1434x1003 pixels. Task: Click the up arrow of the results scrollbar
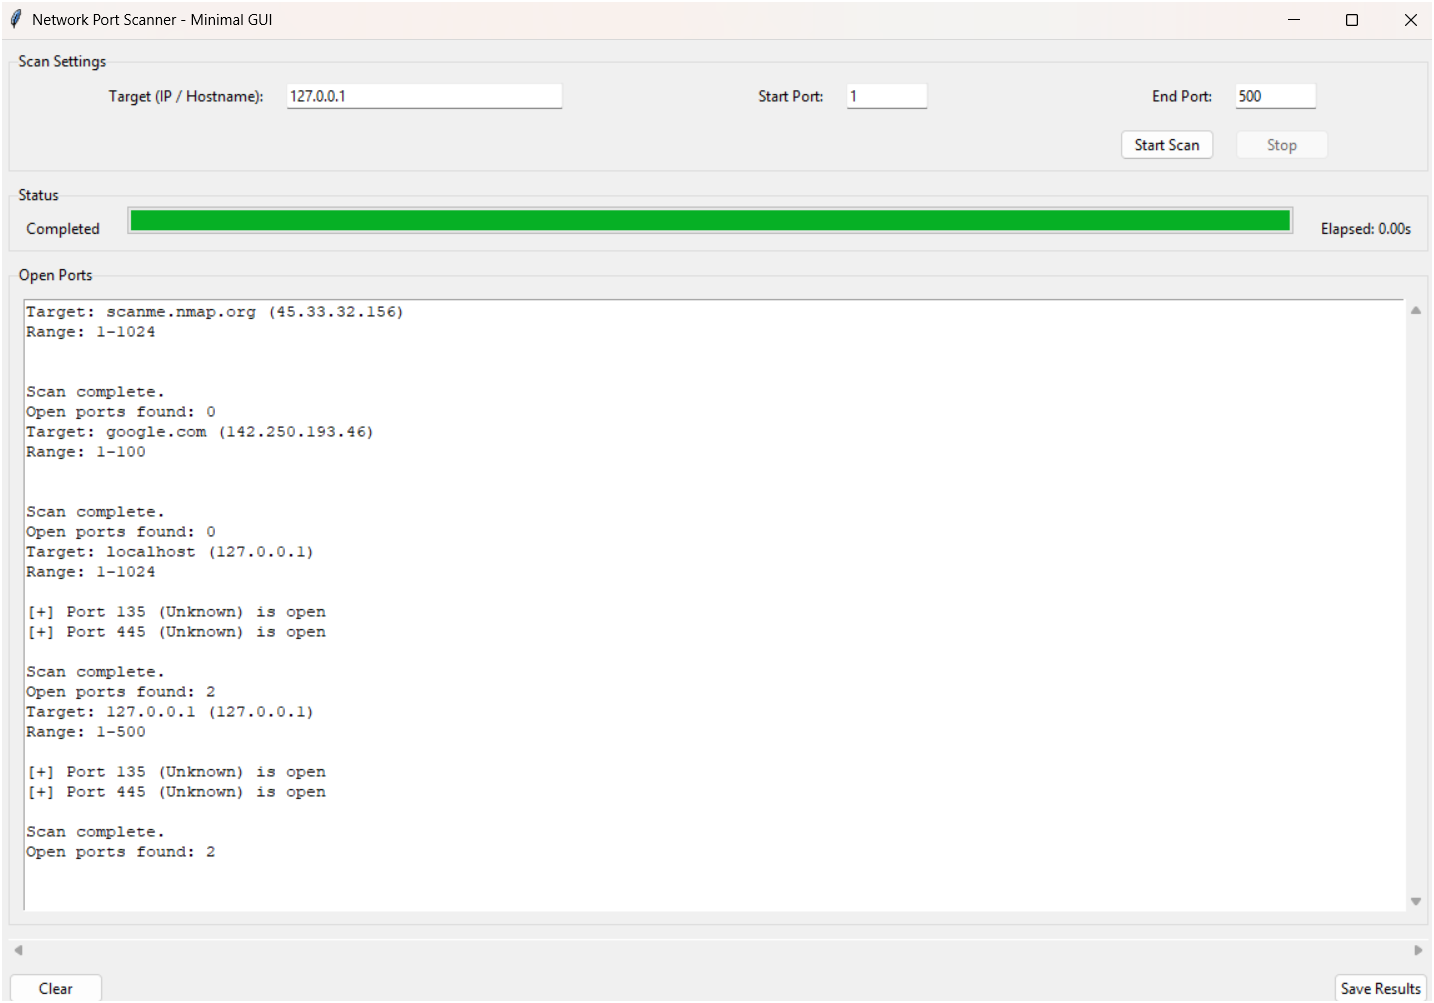(1416, 311)
